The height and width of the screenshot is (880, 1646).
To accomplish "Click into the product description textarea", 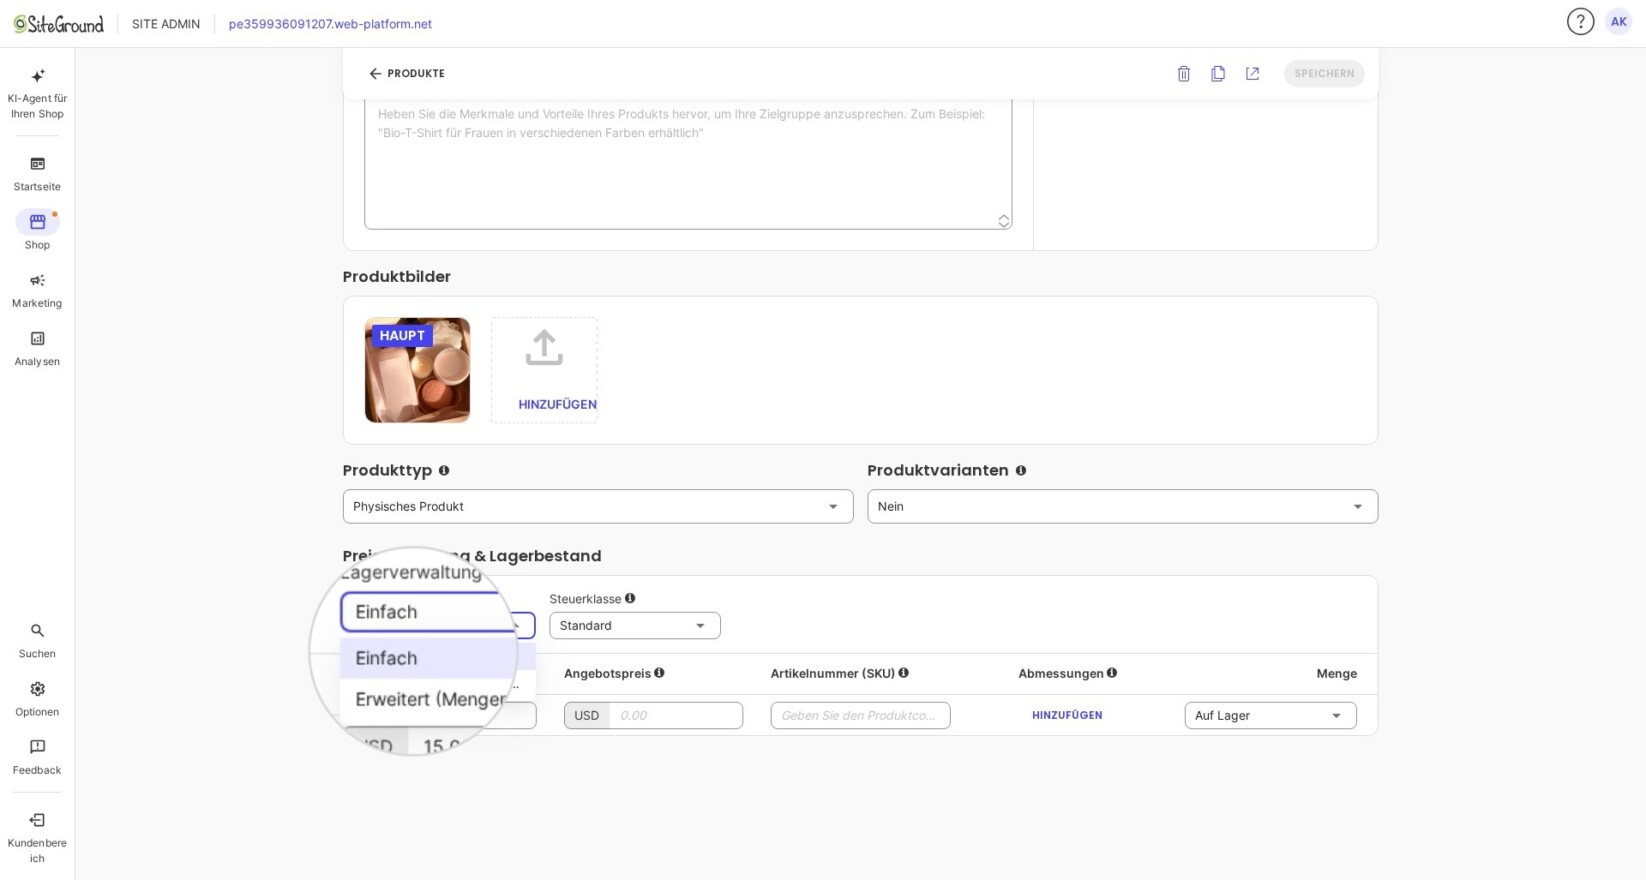I will (x=688, y=164).
